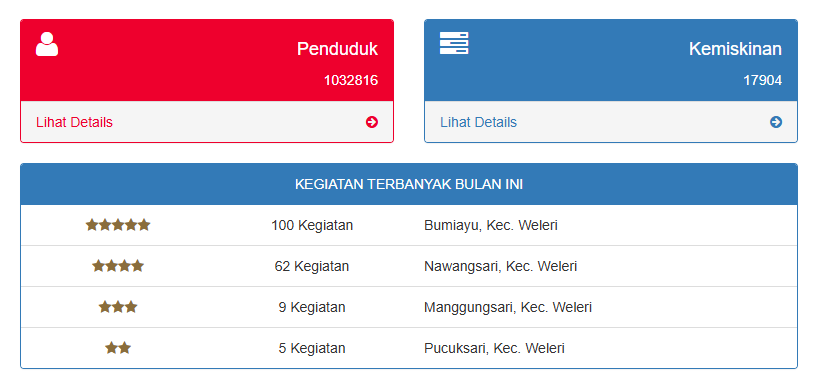Select Pucuksari, Kec. Weleri row
Viewport: 823px width, 390px height.
(409, 348)
